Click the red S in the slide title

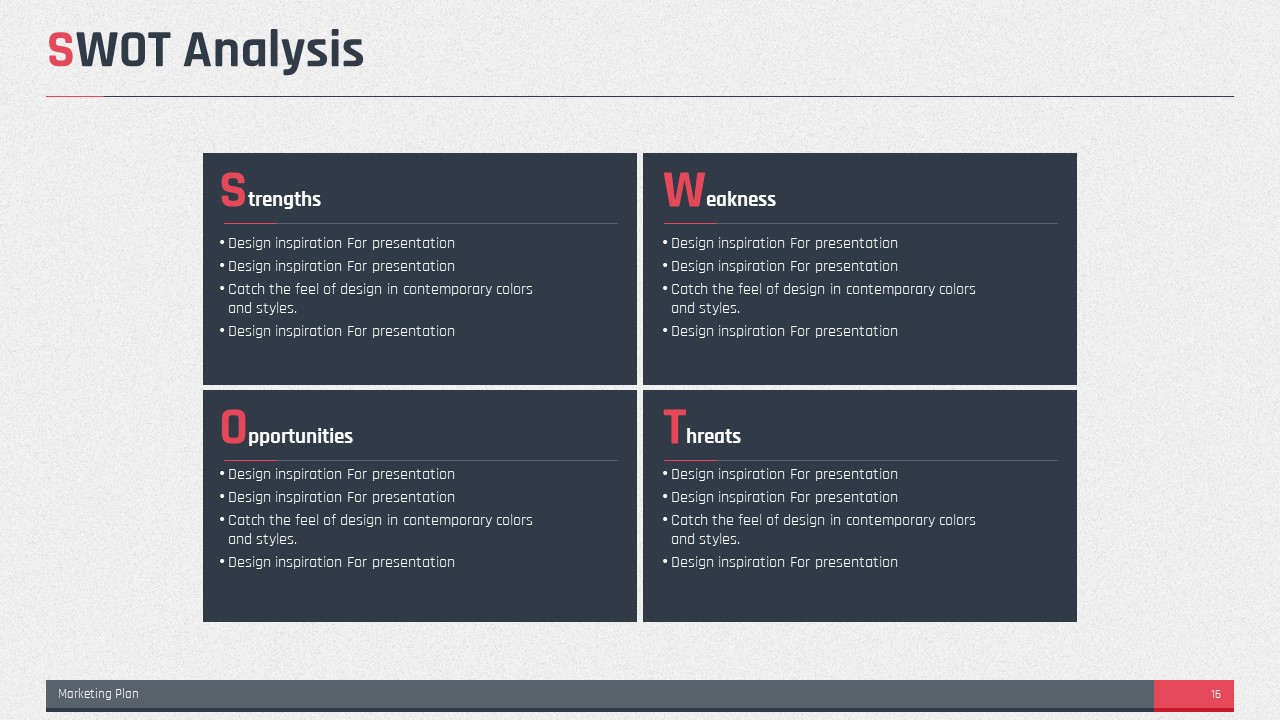click(x=60, y=50)
